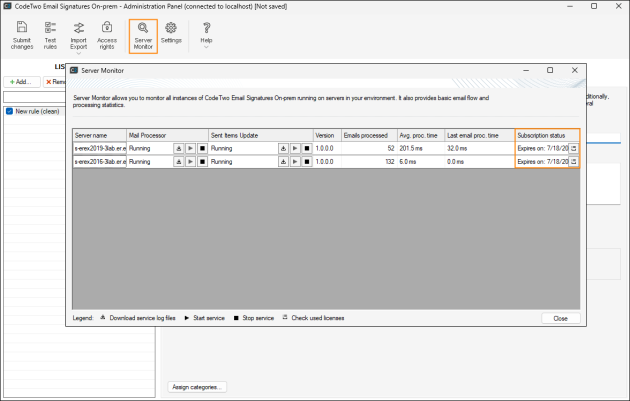Screen dimensions: 630x401
Task: Close the Server Monitor dialog with Close button
Action: (x=560, y=318)
